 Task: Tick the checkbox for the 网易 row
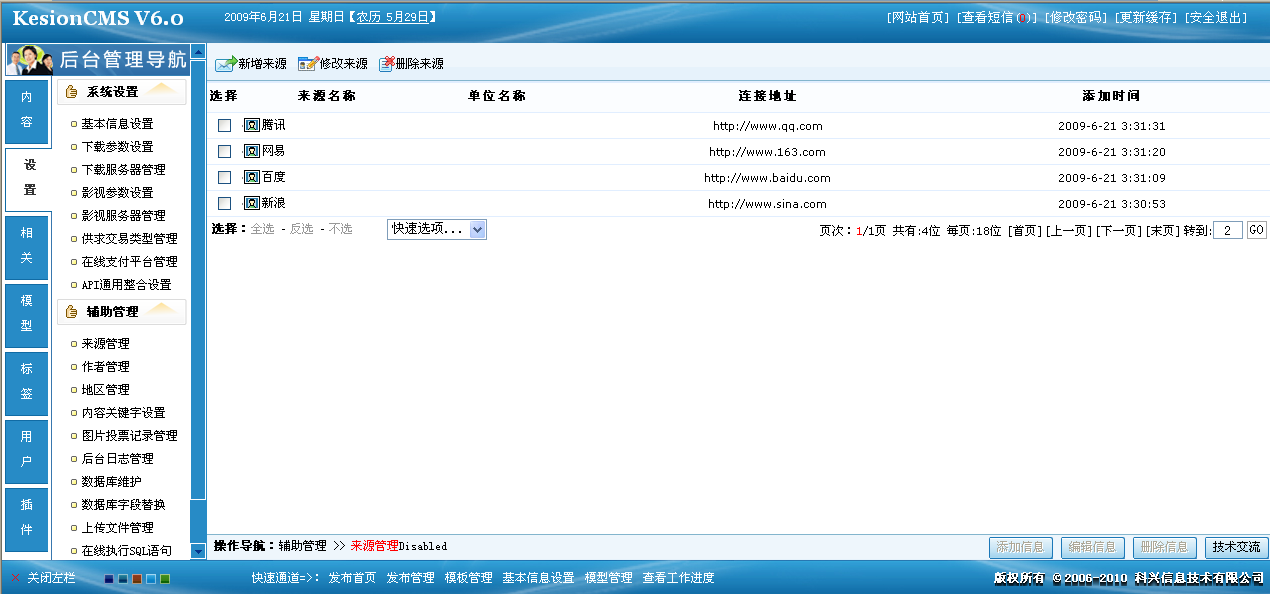click(x=225, y=151)
